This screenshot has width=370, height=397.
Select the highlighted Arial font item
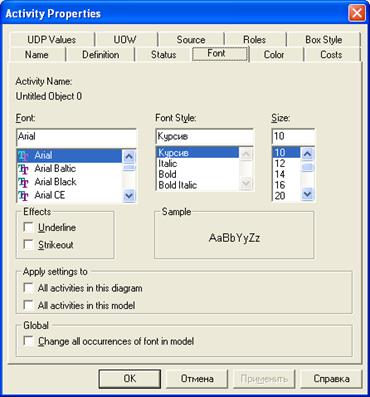click(x=69, y=155)
